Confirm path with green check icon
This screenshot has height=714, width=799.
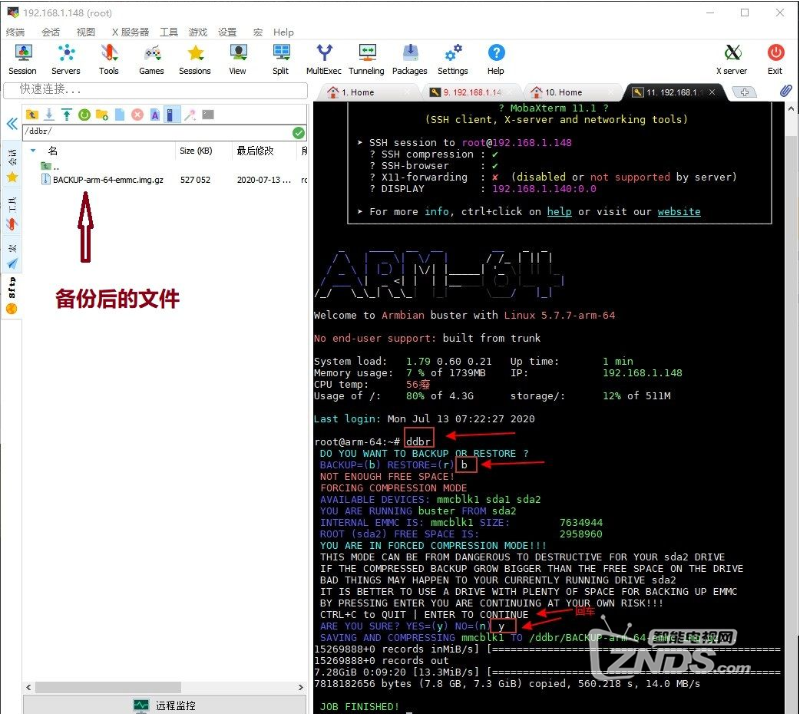tap(299, 133)
